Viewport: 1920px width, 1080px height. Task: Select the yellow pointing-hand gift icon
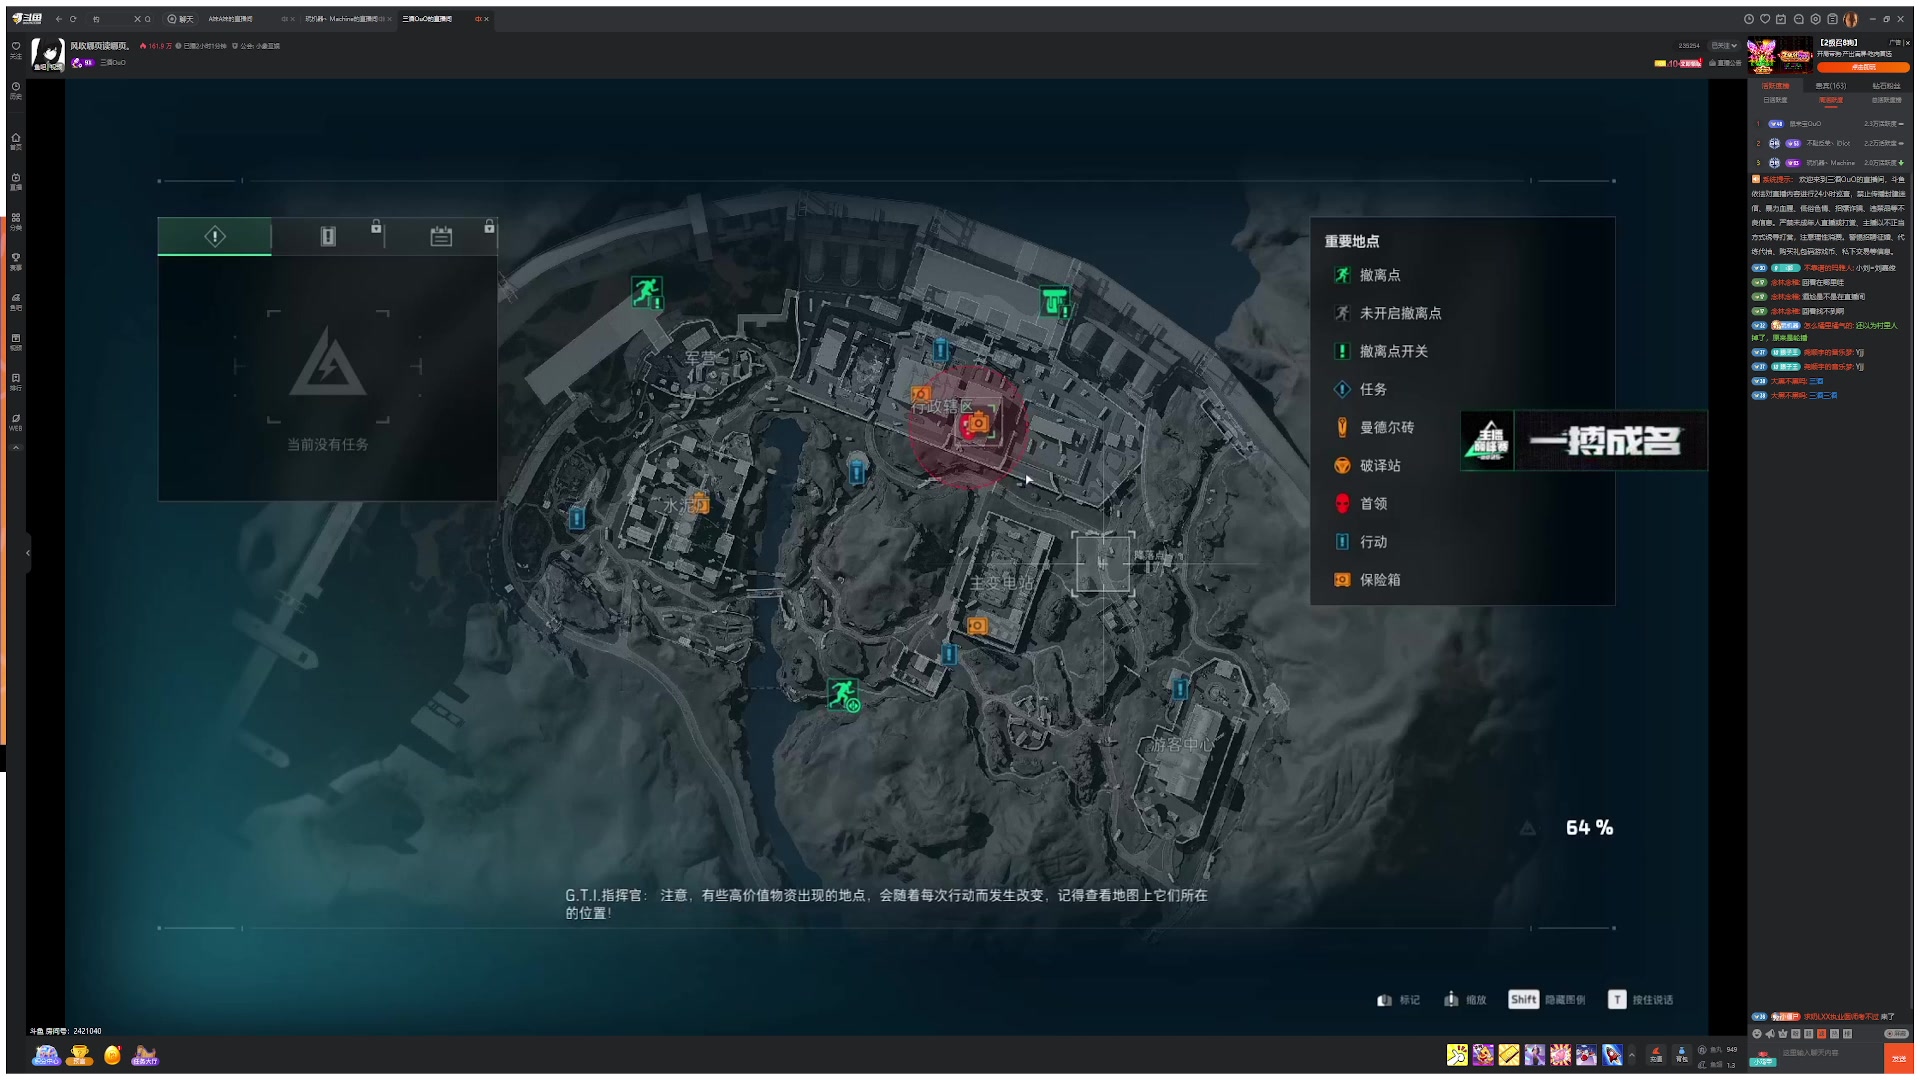(x=1457, y=1055)
